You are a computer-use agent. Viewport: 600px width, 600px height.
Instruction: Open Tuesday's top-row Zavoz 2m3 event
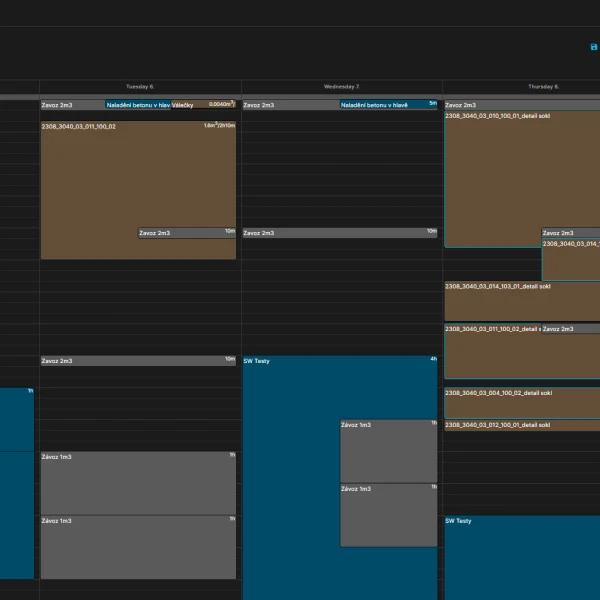pyautogui.click(x=73, y=105)
